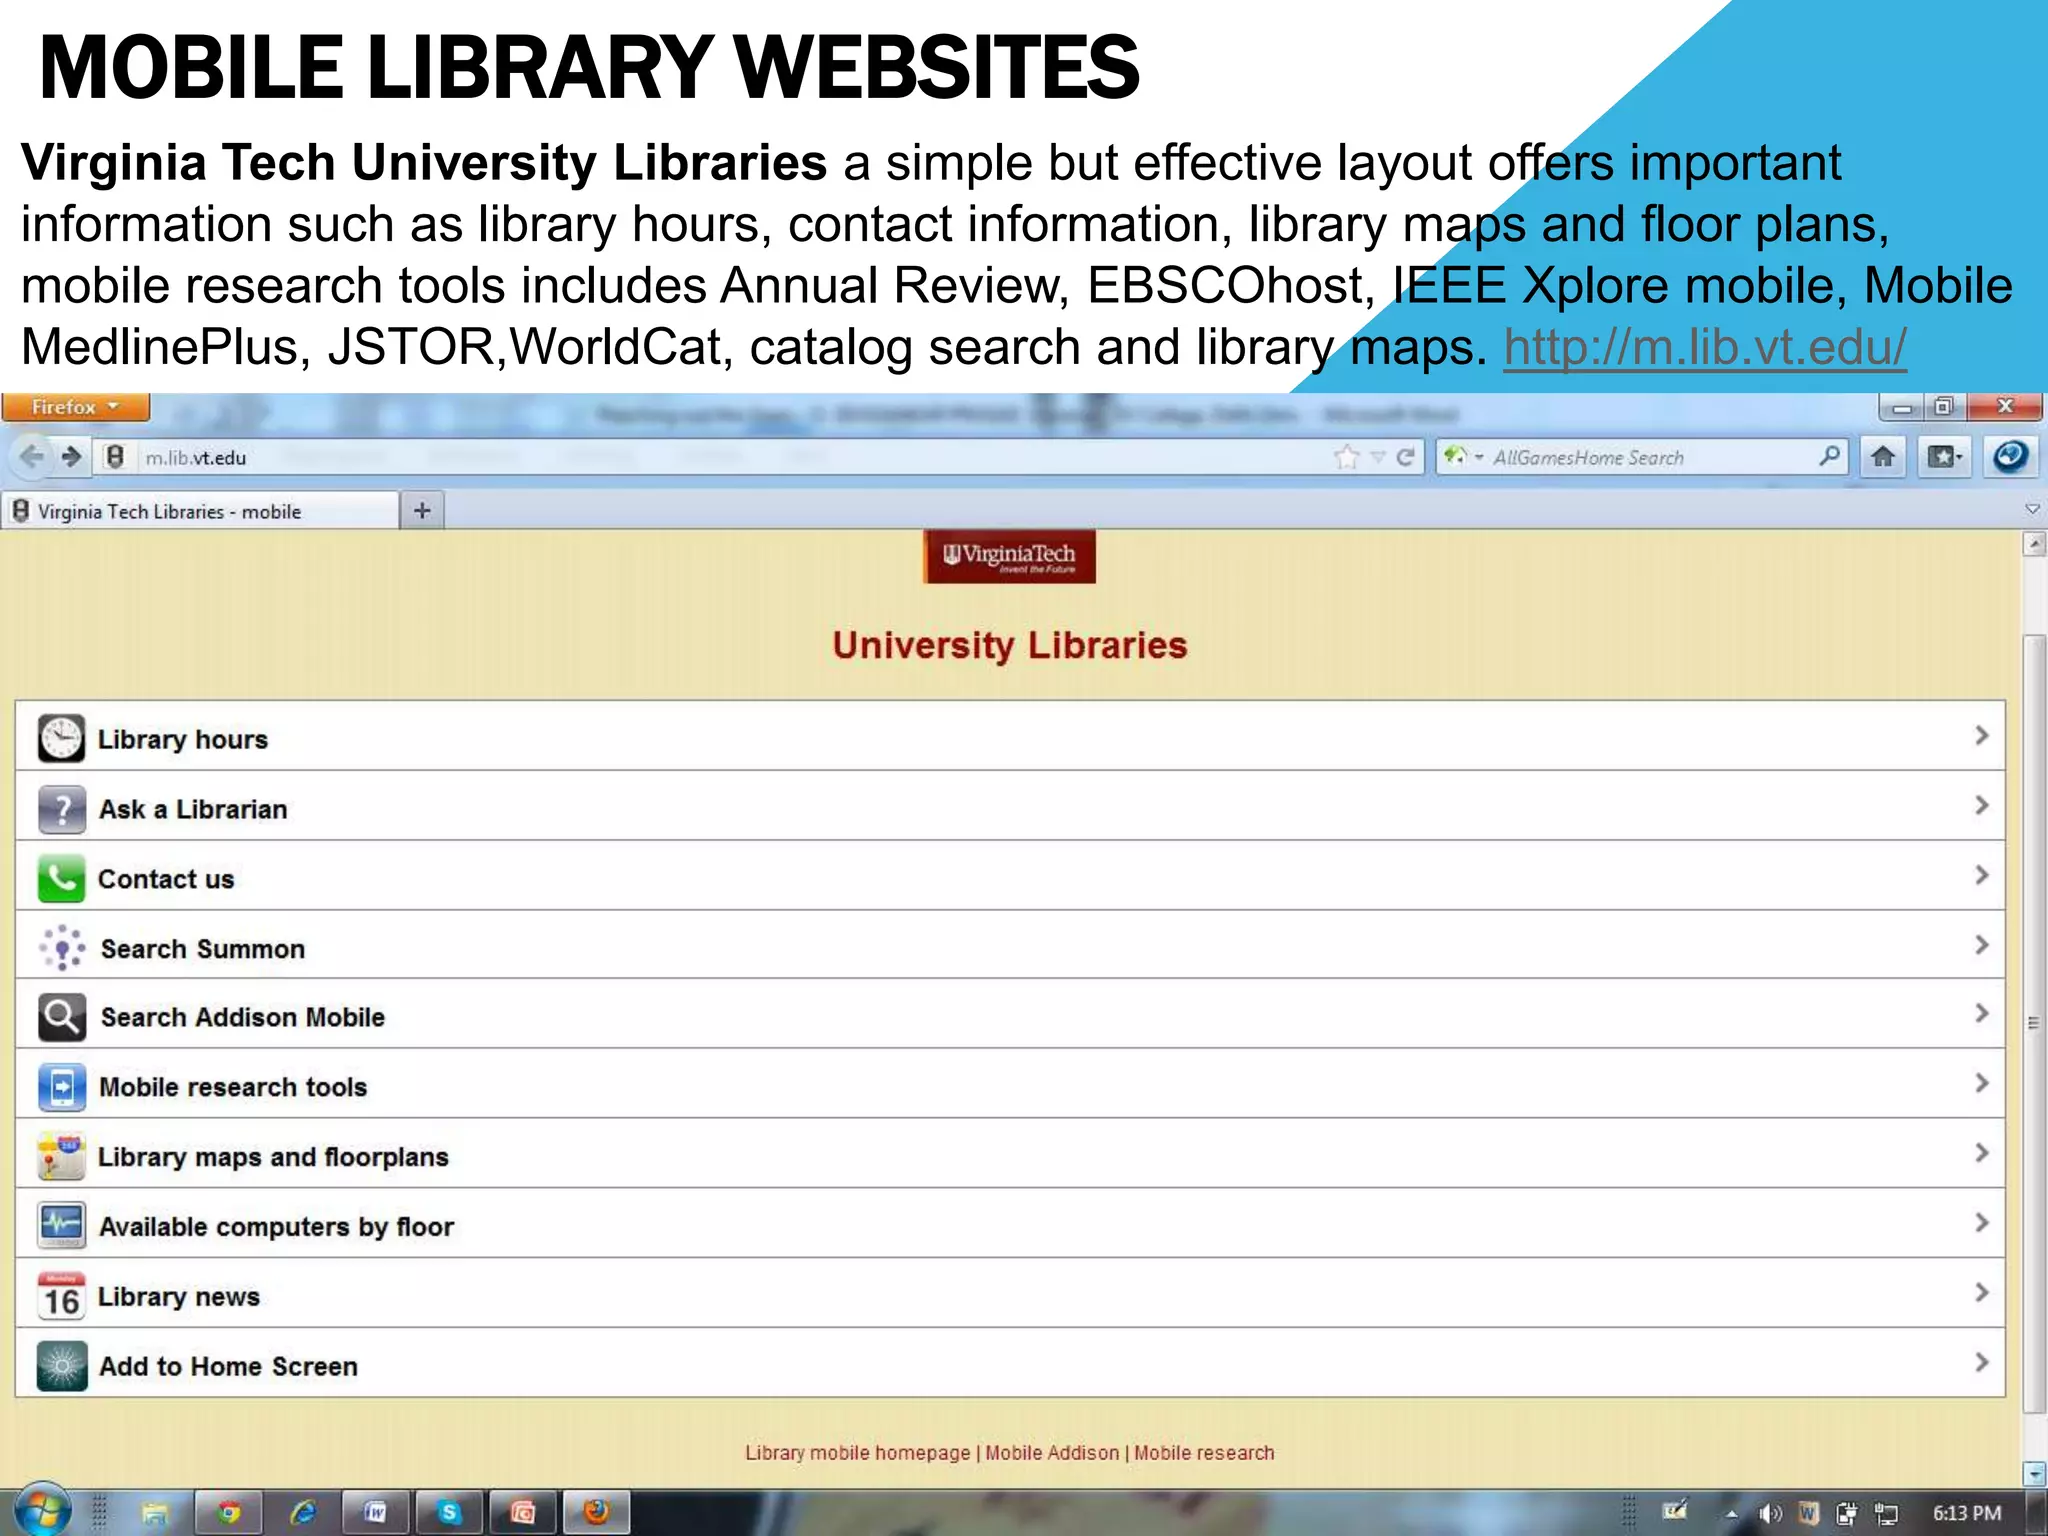Click the site identity icon in address bar

(115, 457)
